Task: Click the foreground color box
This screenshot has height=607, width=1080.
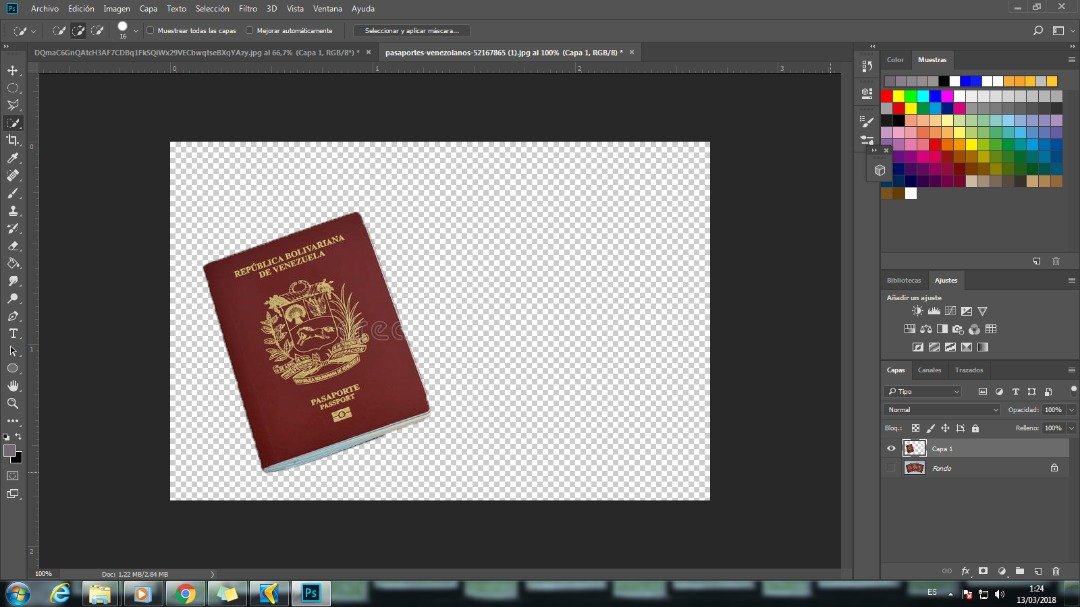Action: 9,451
